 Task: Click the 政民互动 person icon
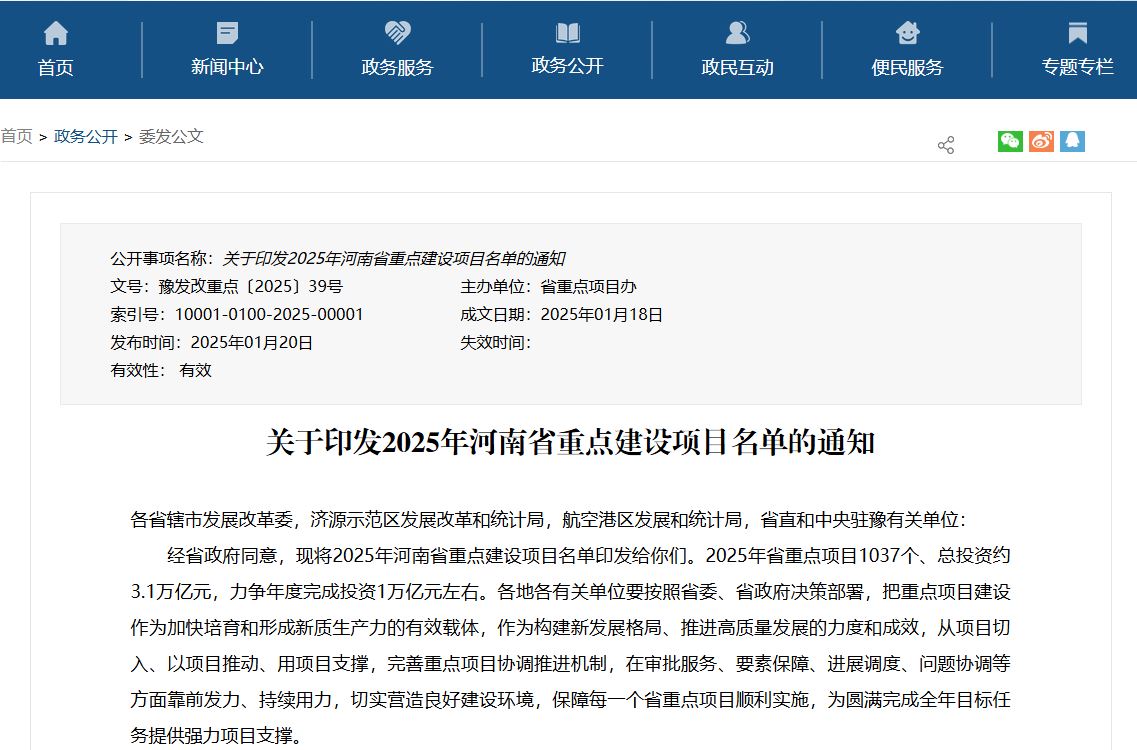click(737, 33)
